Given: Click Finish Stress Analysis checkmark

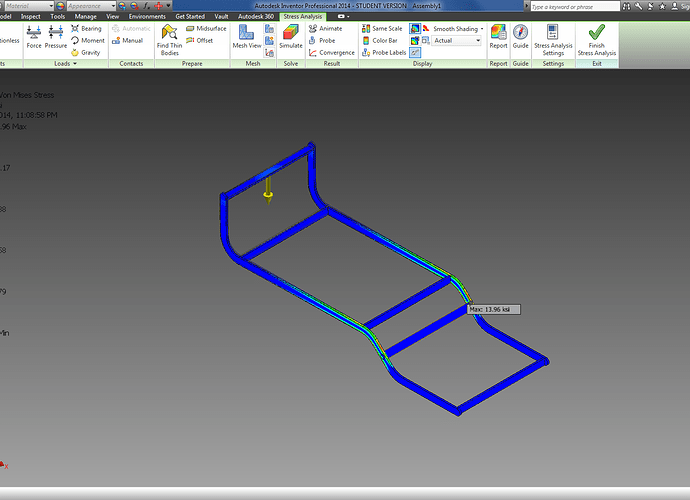Looking at the screenshot, I should (597, 40).
